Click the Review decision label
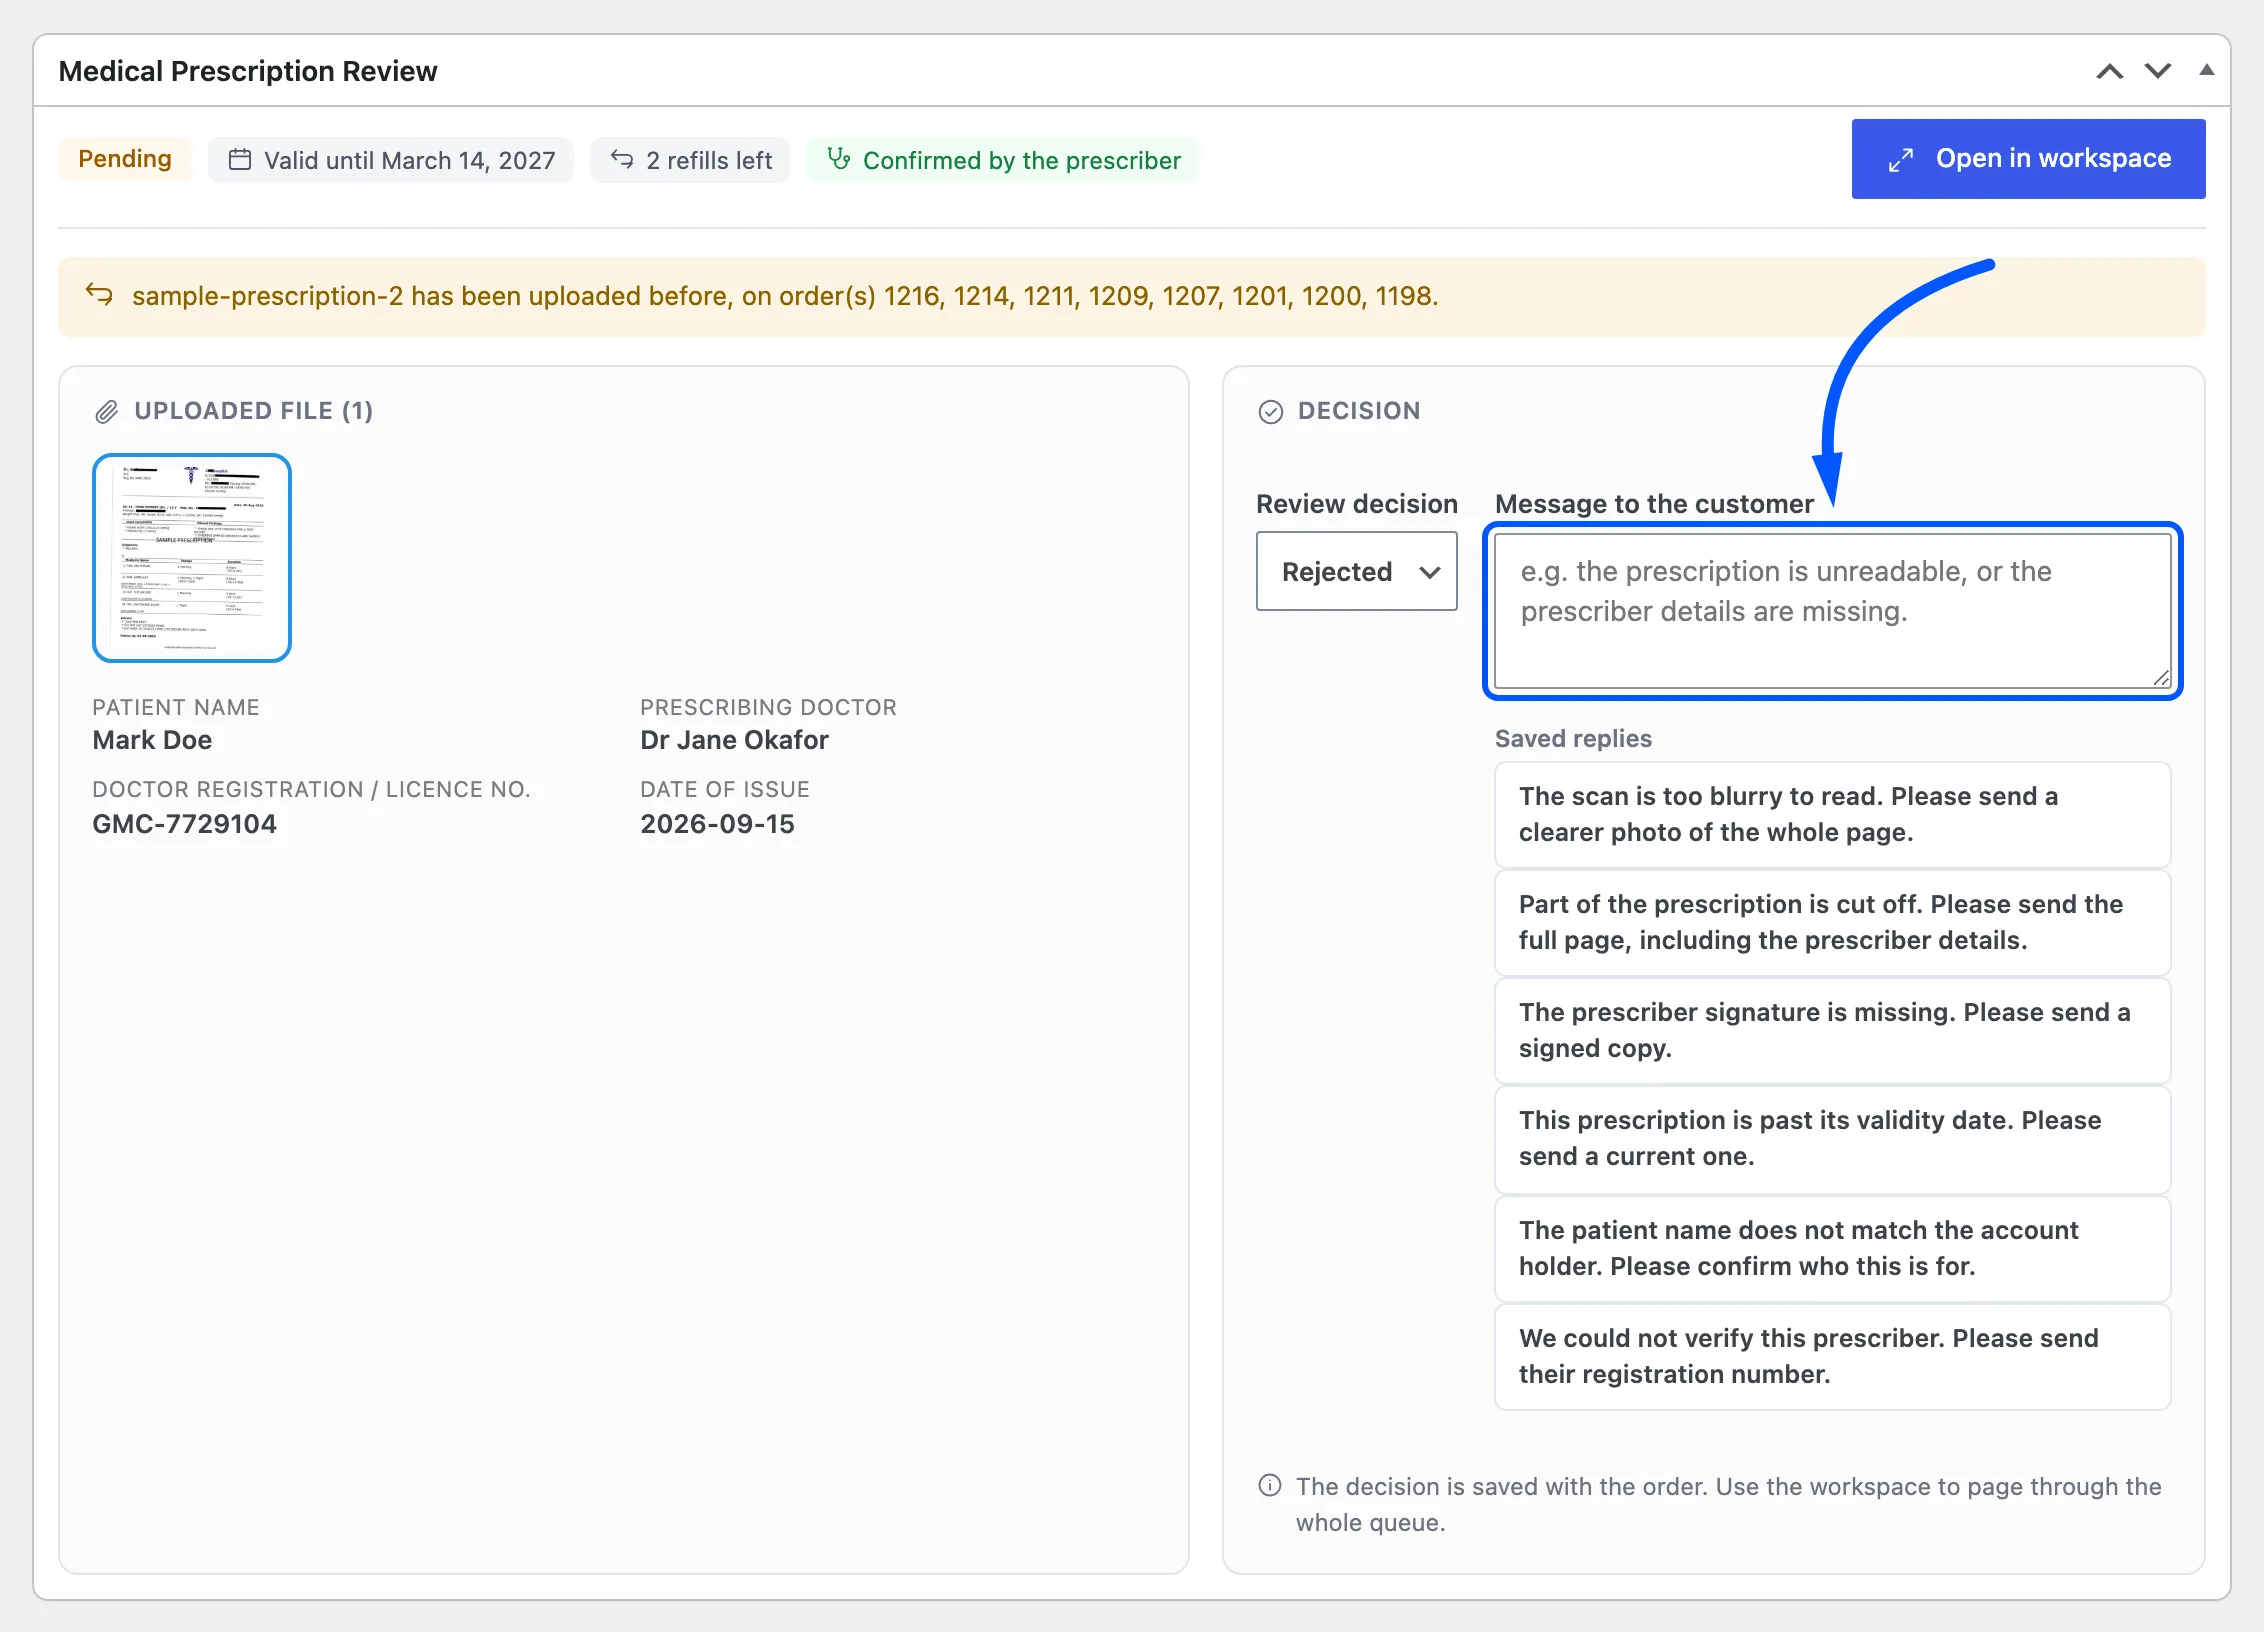Viewport: 2264px width, 1632px height. 1357,504
